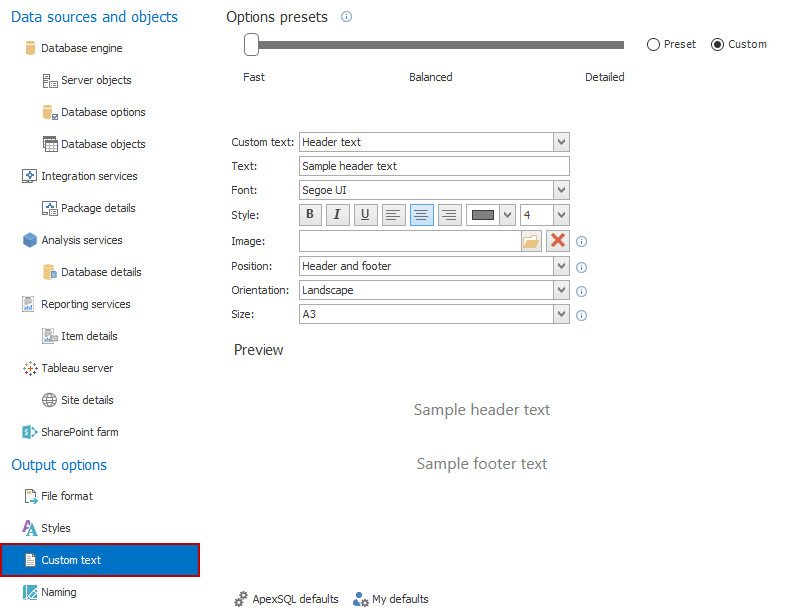
Task: Open SharePoint farm settings
Action: (x=80, y=432)
